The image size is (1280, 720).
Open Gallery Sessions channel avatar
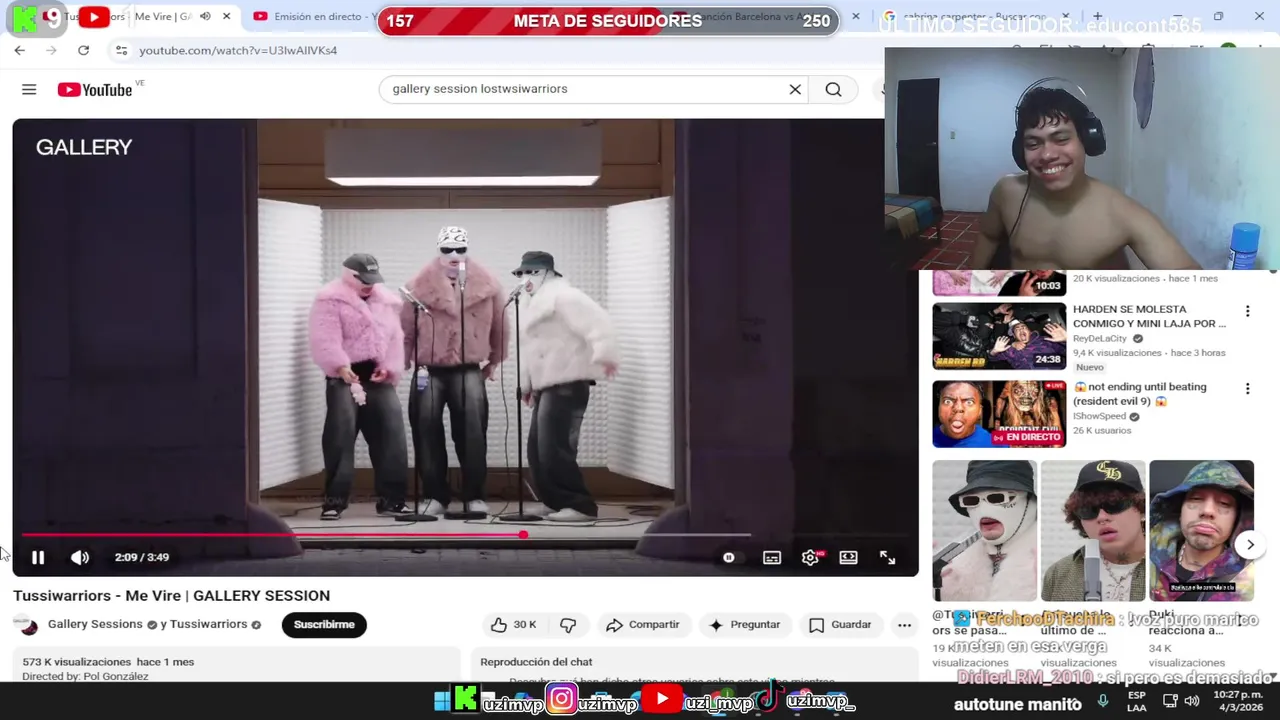(x=28, y=625)
